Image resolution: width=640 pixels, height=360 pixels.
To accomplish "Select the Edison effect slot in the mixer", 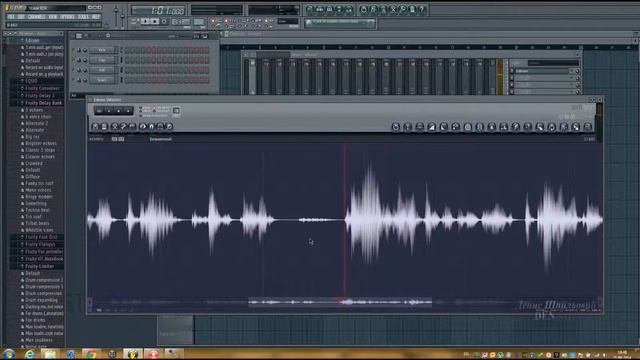I will click(542, 71).
